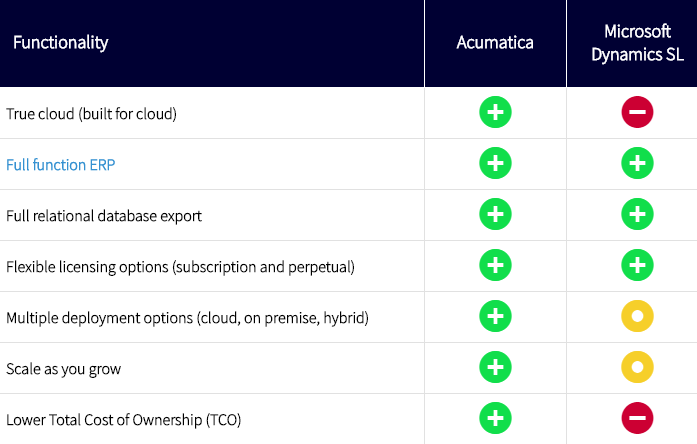This screenshot has height=444, width=697.
Task: Click Dynamics SL yellow circle for Scale as you grow
Action: pyautogui.click(x=637, y=367)
